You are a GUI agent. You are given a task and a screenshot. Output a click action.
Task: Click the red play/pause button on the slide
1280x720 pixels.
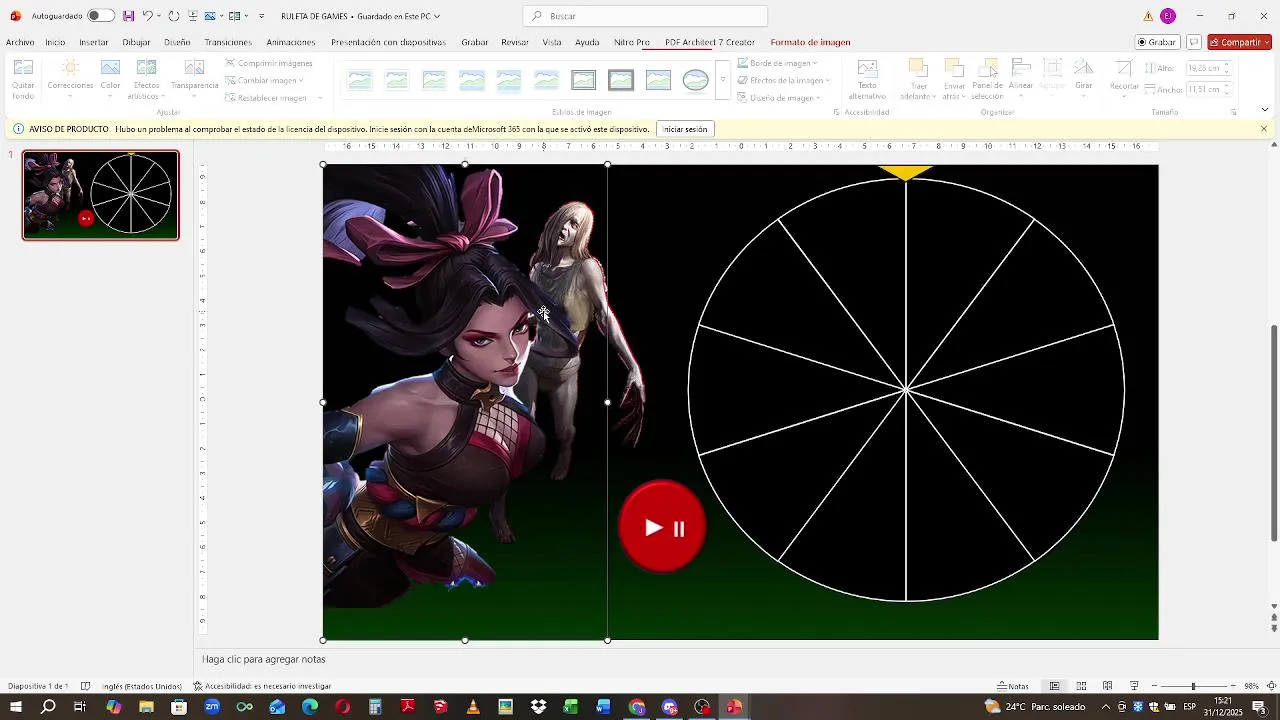tap(662, 527)
